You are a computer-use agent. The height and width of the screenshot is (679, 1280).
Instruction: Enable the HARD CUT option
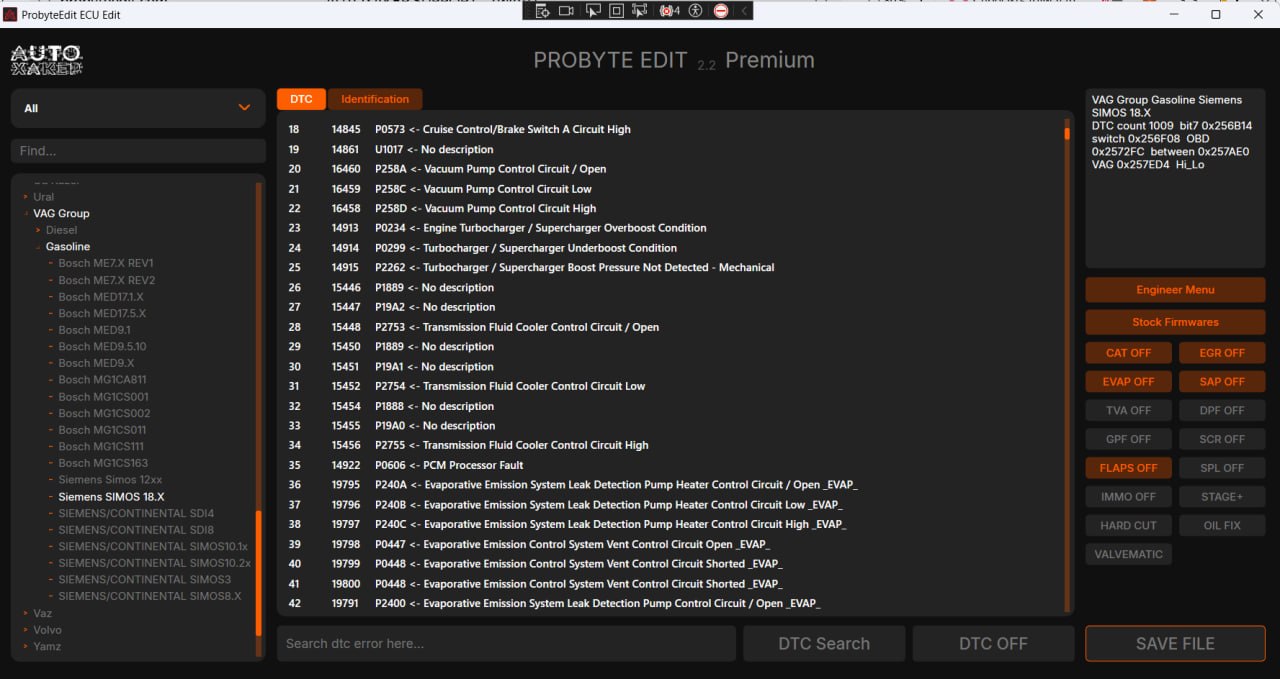point(1128,525)
